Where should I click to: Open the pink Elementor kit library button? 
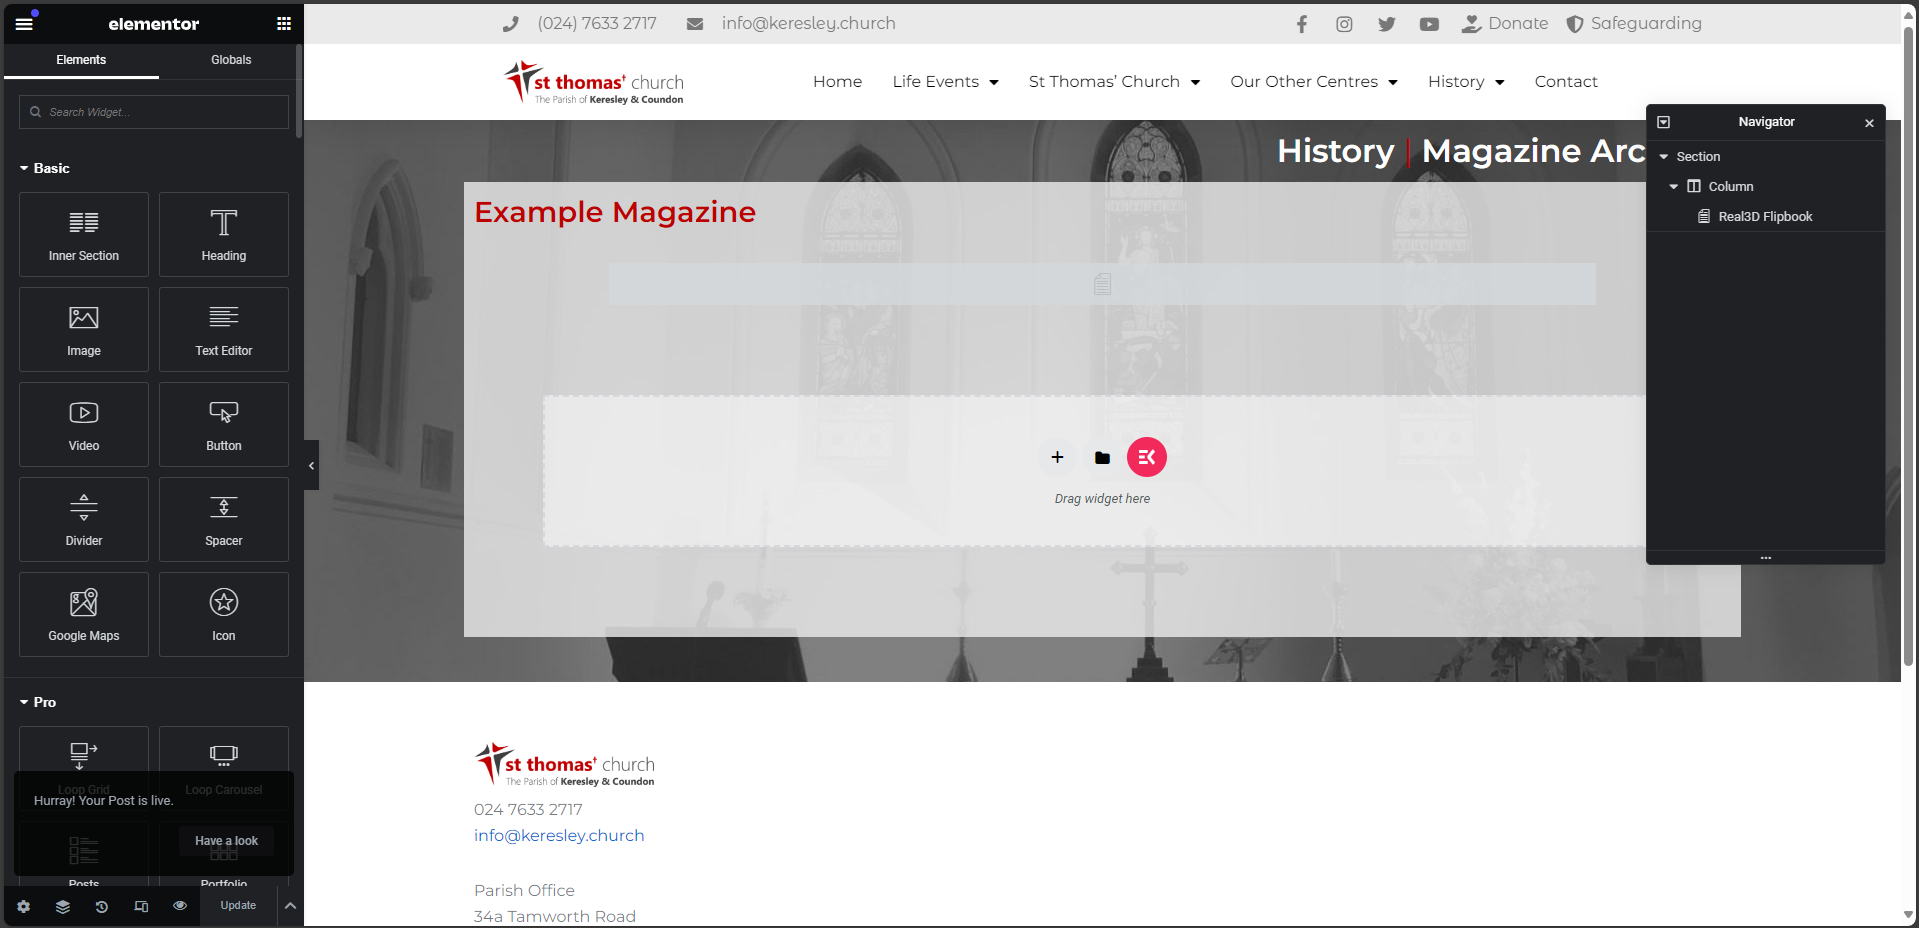1147,457
